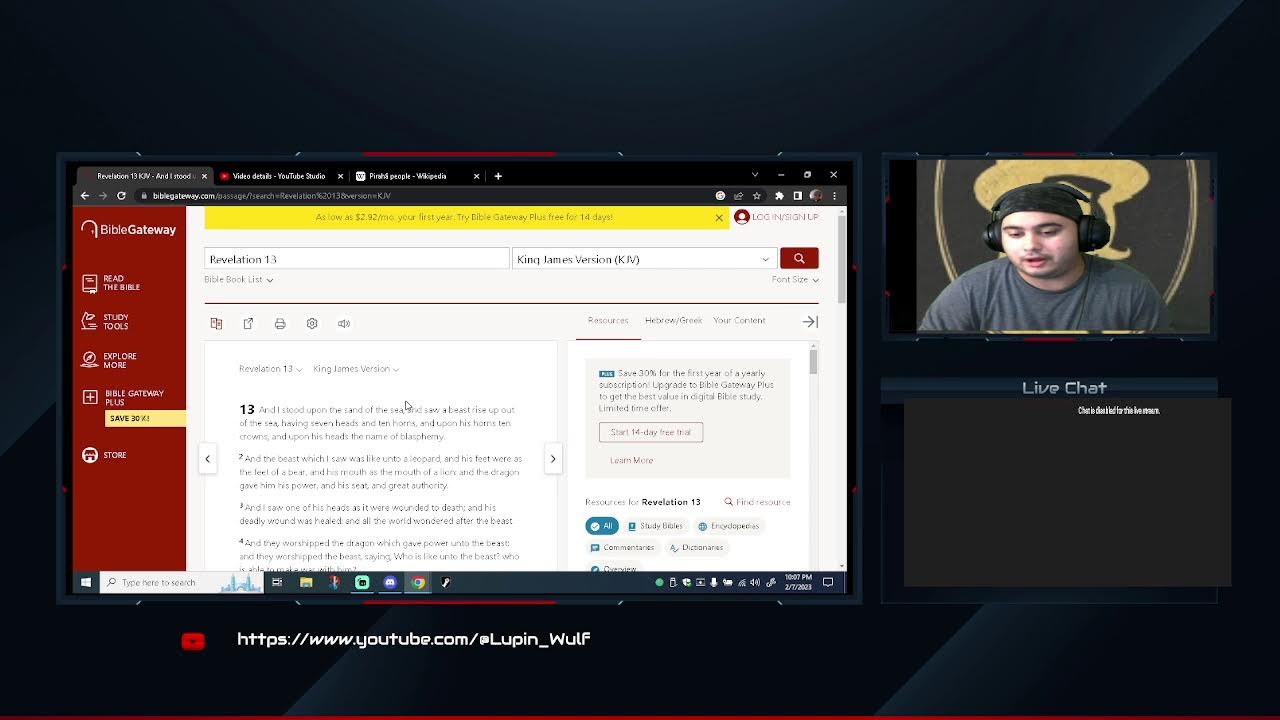The image size is (1280, 720).
Task: Collapse the resources sidebar arrow icon
Action: [810, 321]
